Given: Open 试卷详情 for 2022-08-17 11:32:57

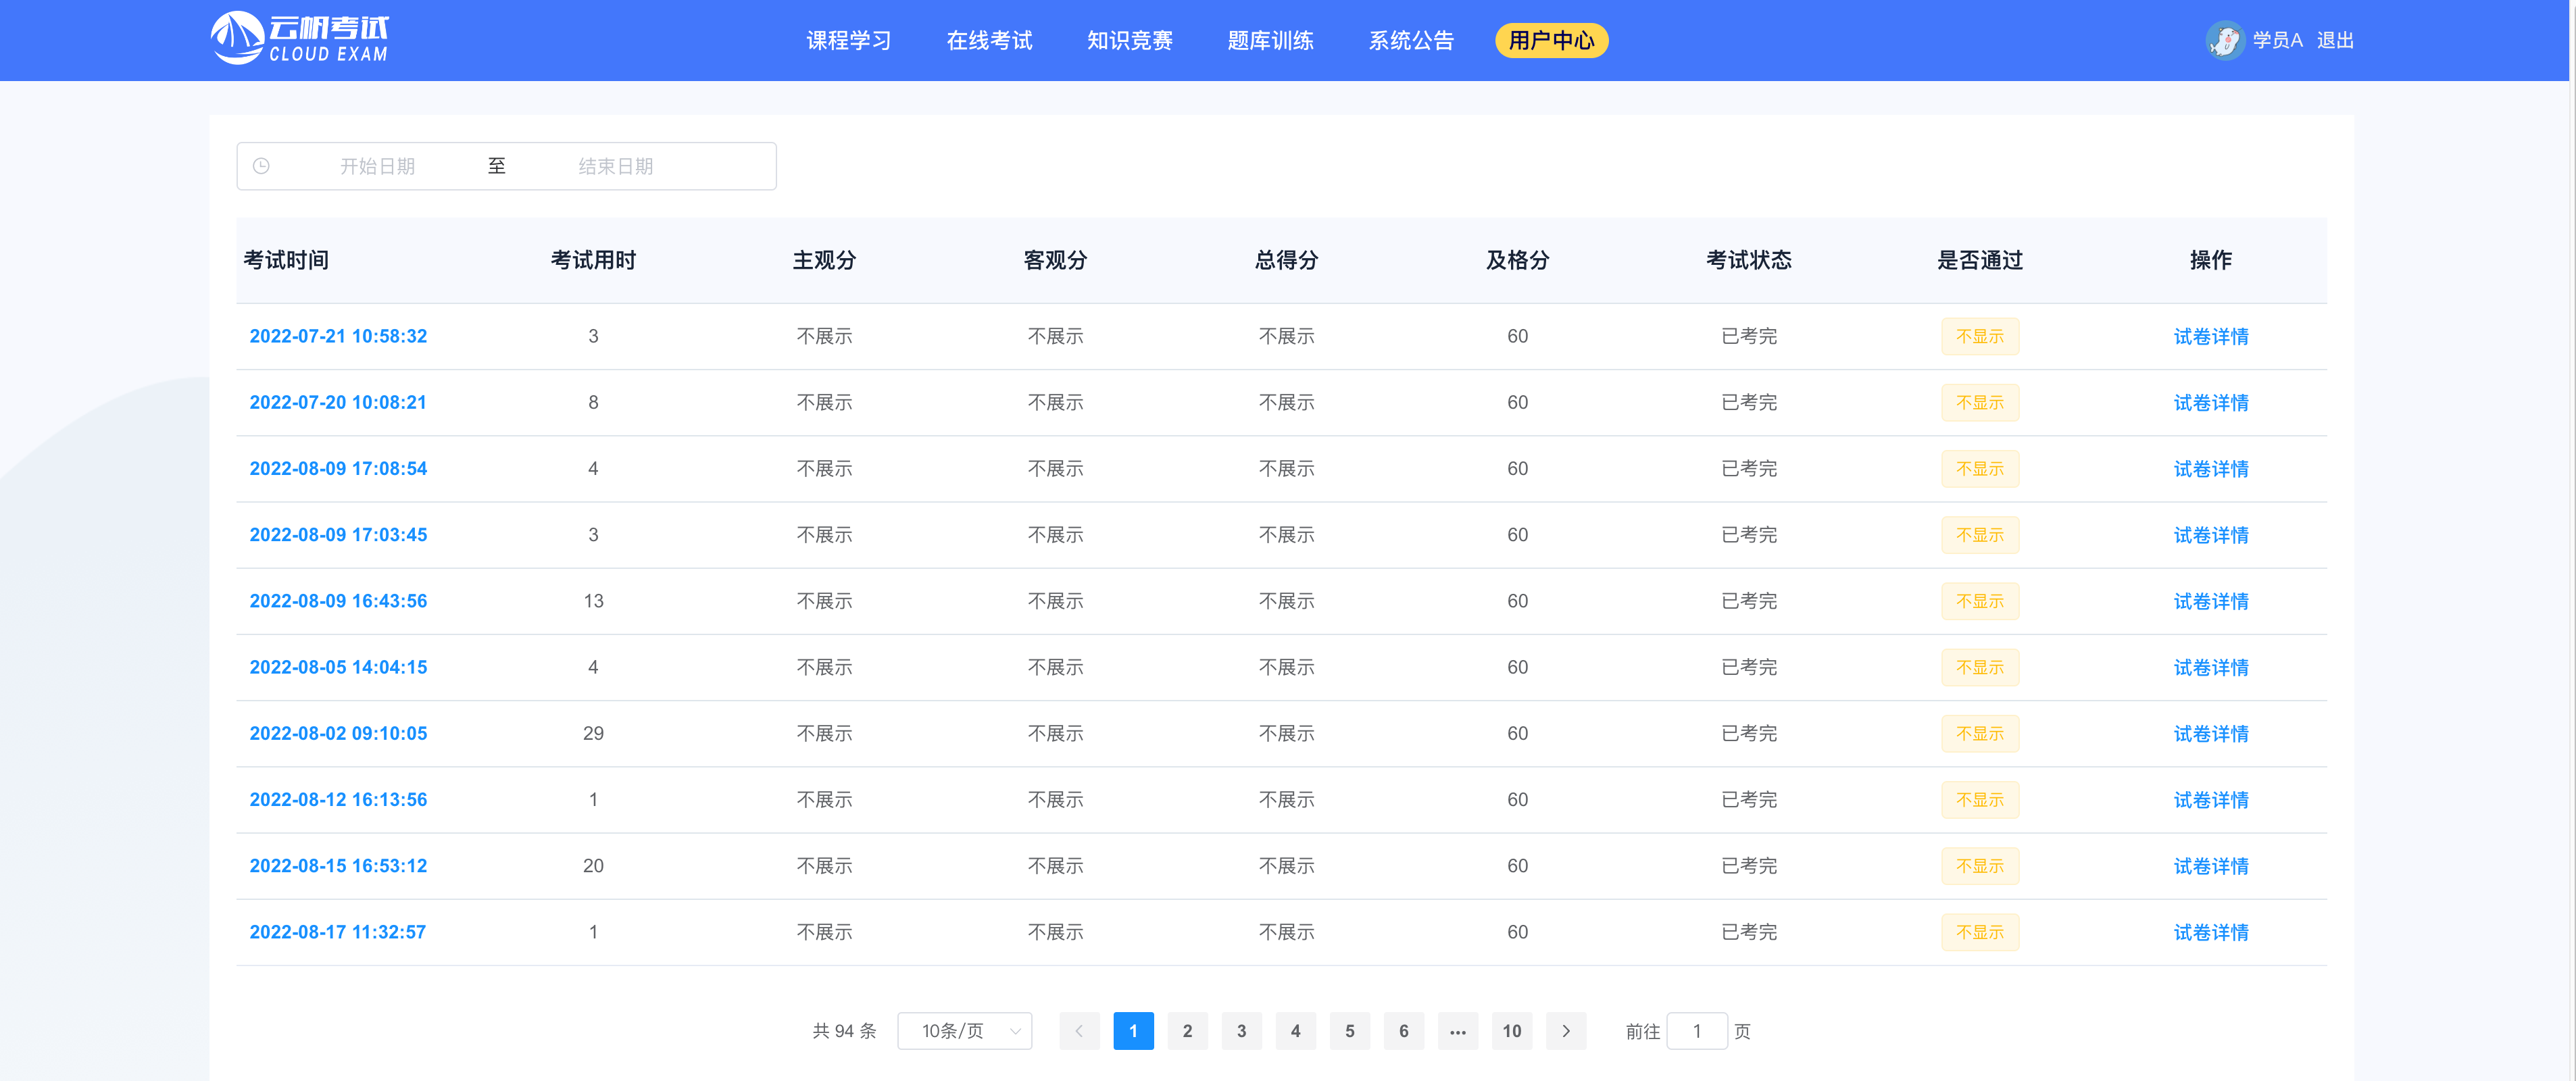Looking at the screenshot, I should point(2211,932).
